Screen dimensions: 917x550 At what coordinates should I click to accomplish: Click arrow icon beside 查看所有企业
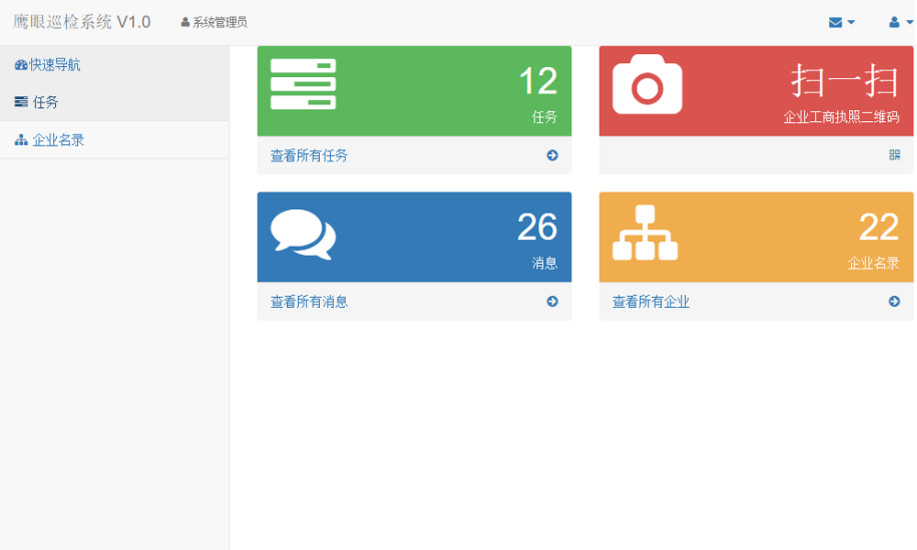click(894, 301)
